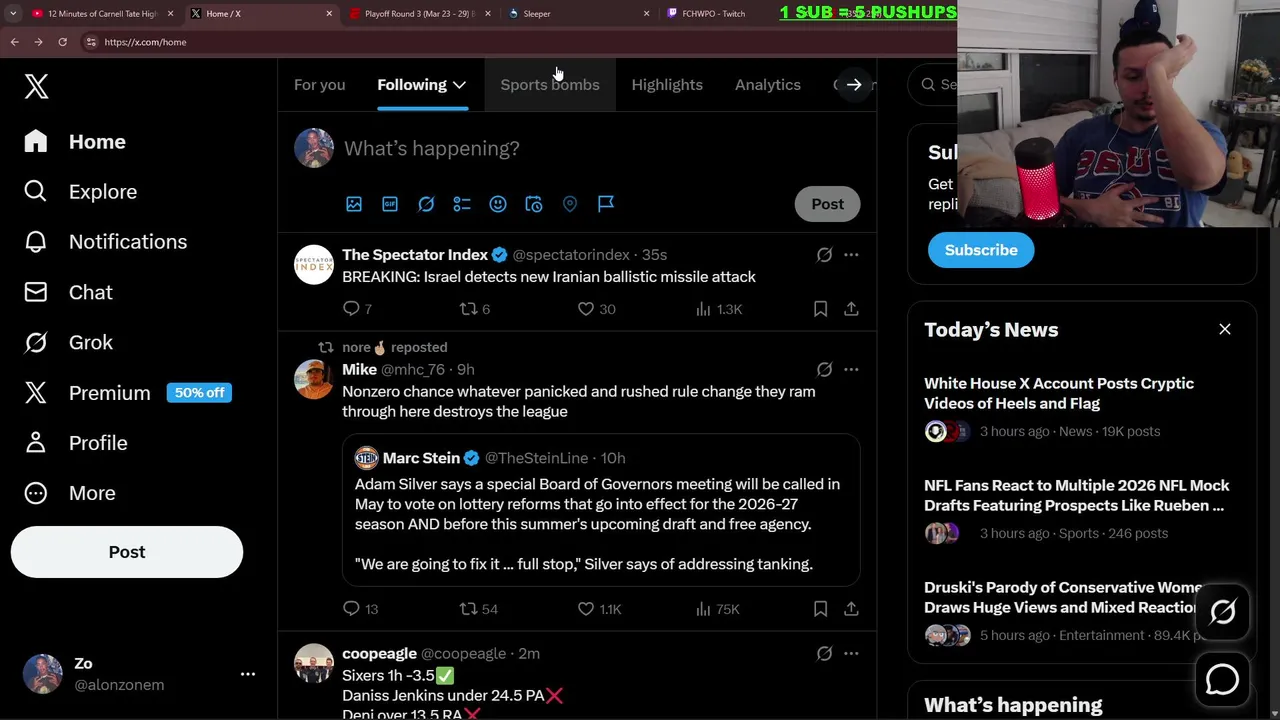Image resolution: width=1280 pixels, height=720 pixels.
Task: Open the Home navigation item
Action: pyautogui.click(x=76, y=142)
